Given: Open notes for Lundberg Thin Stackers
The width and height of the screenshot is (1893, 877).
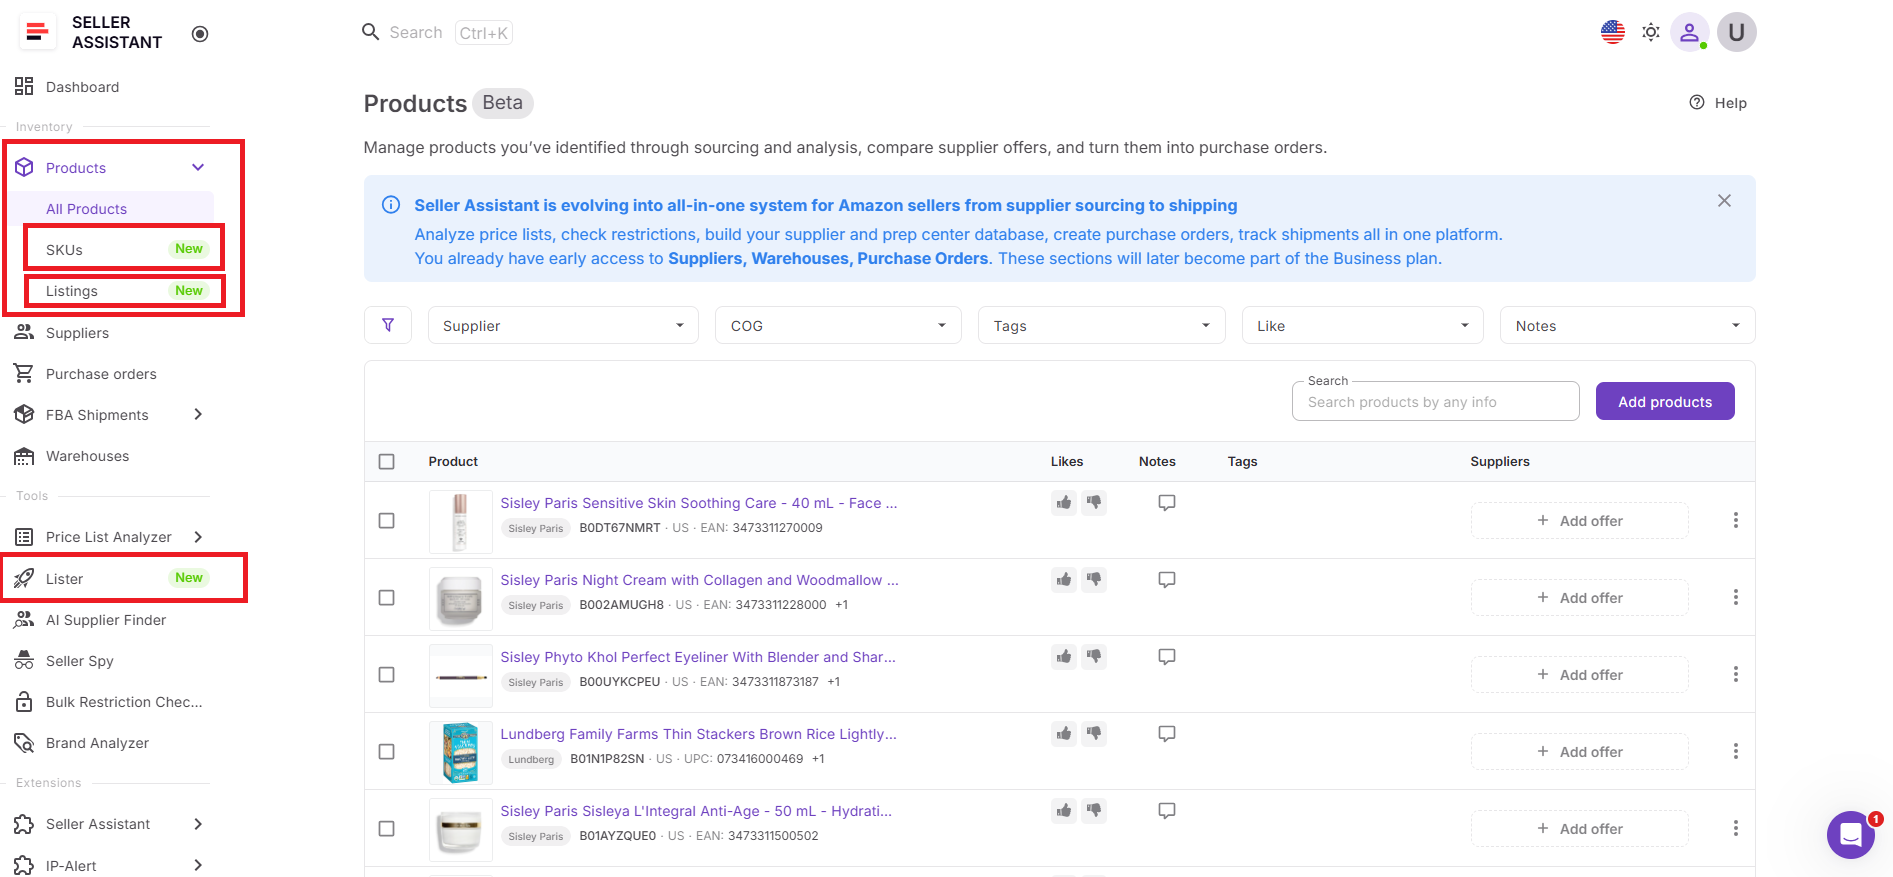Looking at the screenshot, I should pos(1166,734).
